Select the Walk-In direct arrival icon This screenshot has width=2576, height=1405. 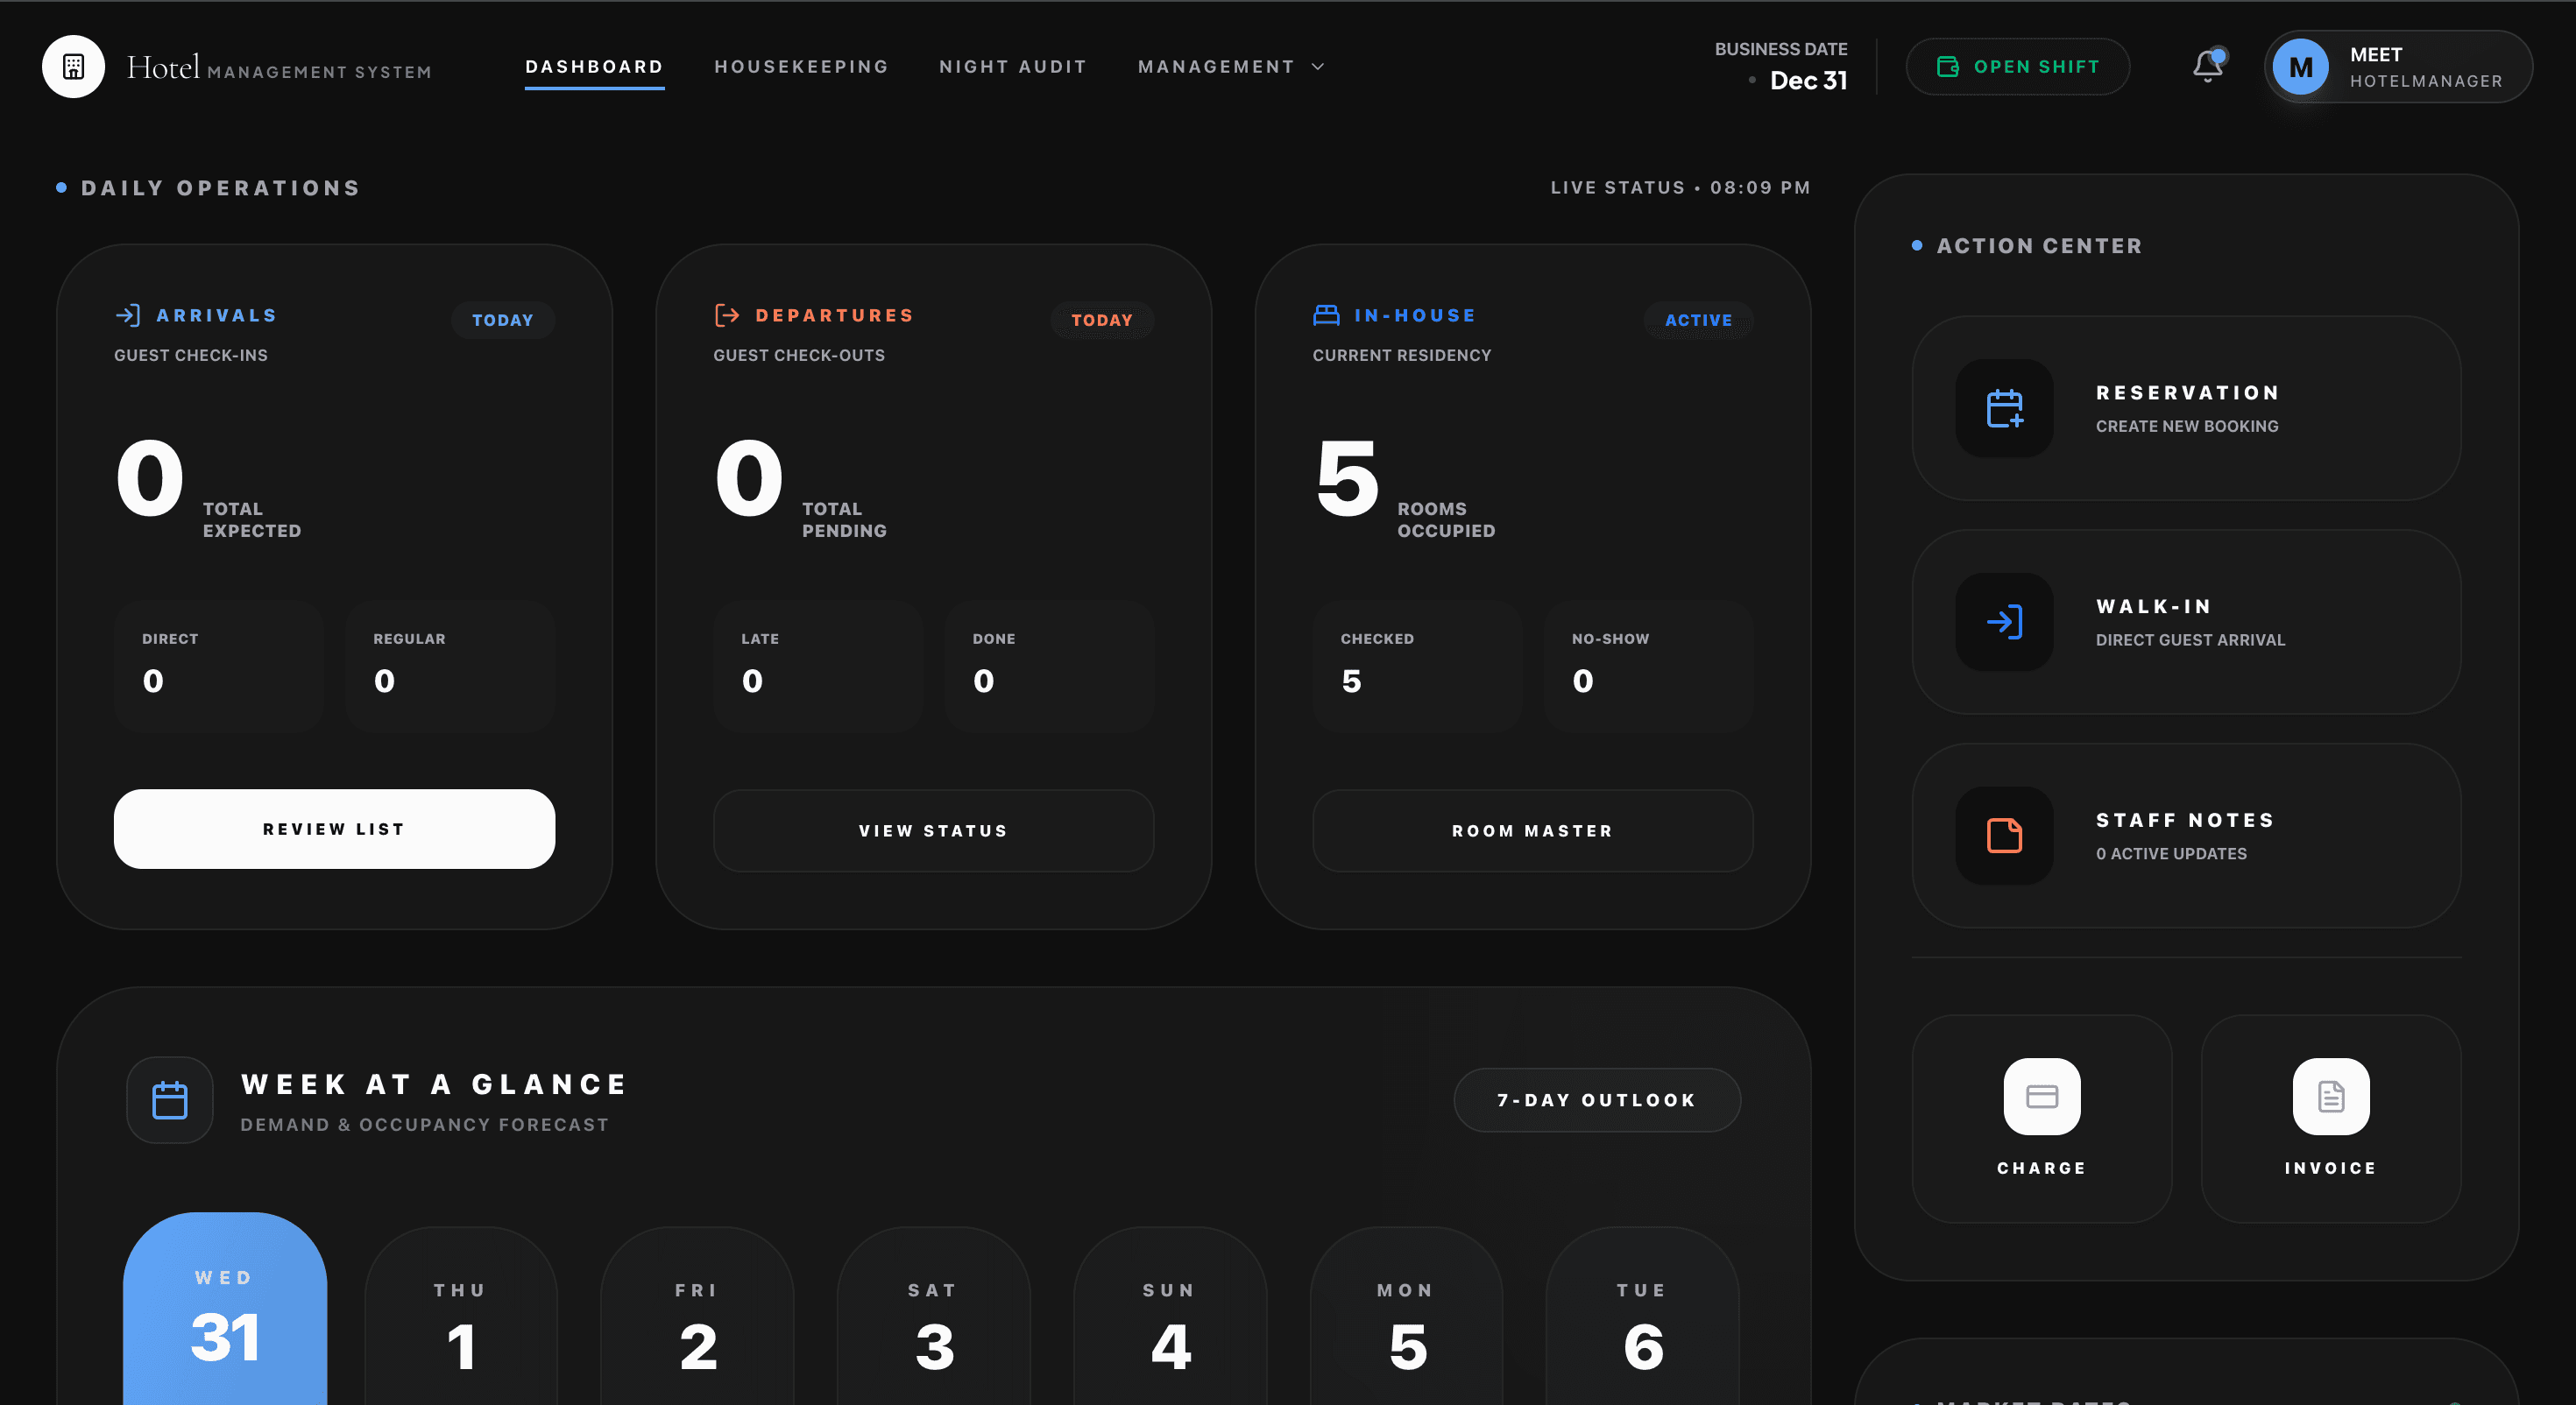click(2004, 623)
